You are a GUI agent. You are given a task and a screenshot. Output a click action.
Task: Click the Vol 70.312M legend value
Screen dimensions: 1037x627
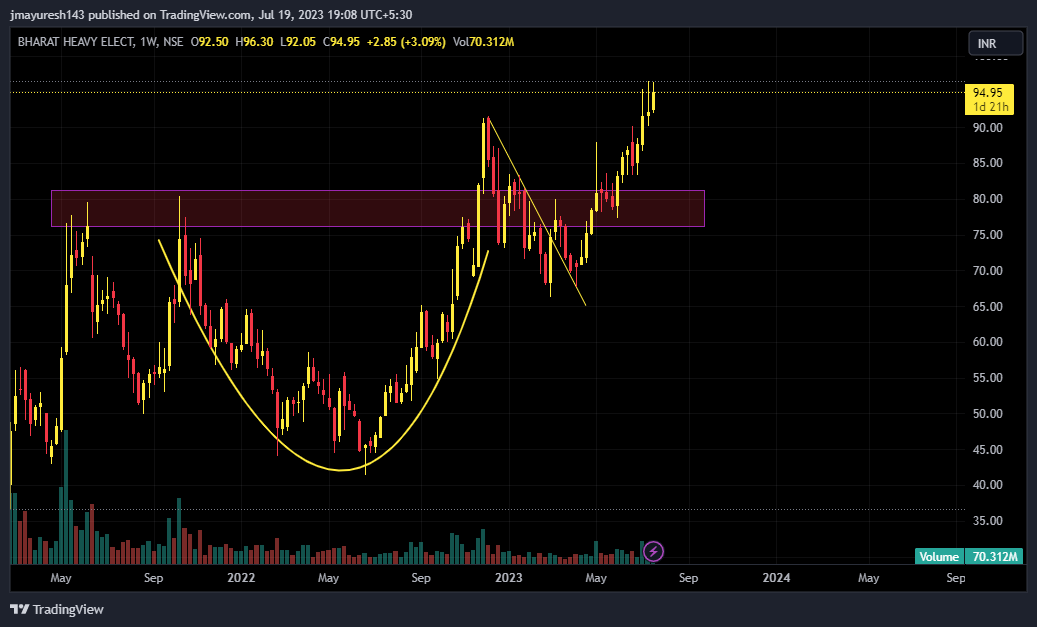483,42
